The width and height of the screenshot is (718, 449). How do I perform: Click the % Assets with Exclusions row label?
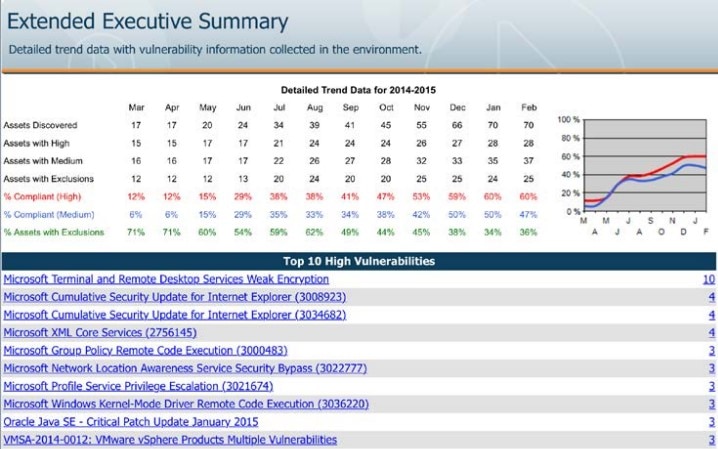pos(54,233)
